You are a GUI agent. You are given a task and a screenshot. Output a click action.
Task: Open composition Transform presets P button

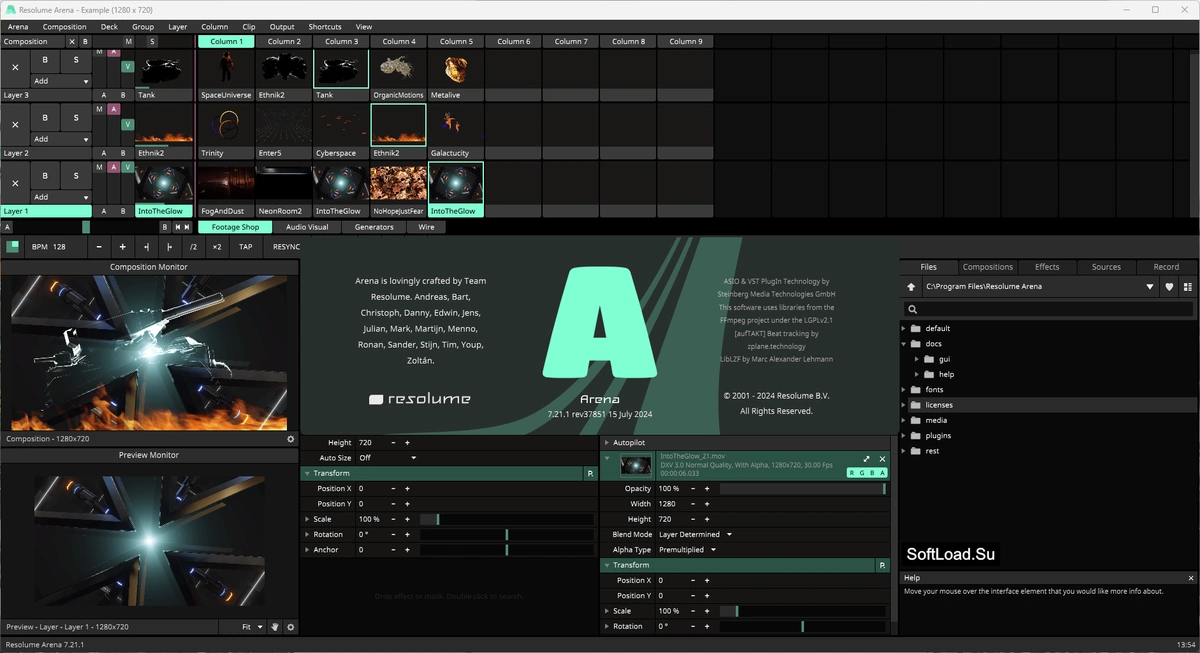coord(590,473)
